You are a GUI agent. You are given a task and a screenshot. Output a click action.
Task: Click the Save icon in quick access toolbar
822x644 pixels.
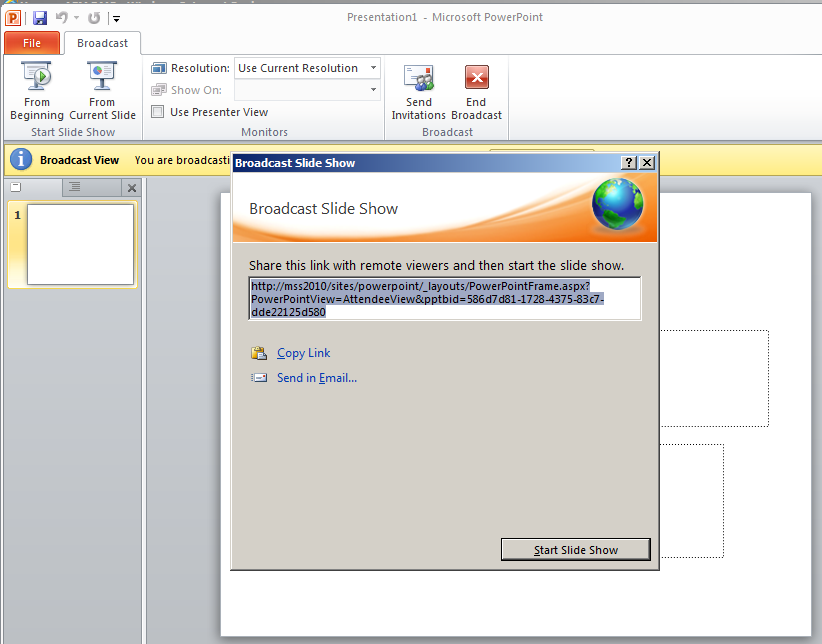click(x=40, y=18)
